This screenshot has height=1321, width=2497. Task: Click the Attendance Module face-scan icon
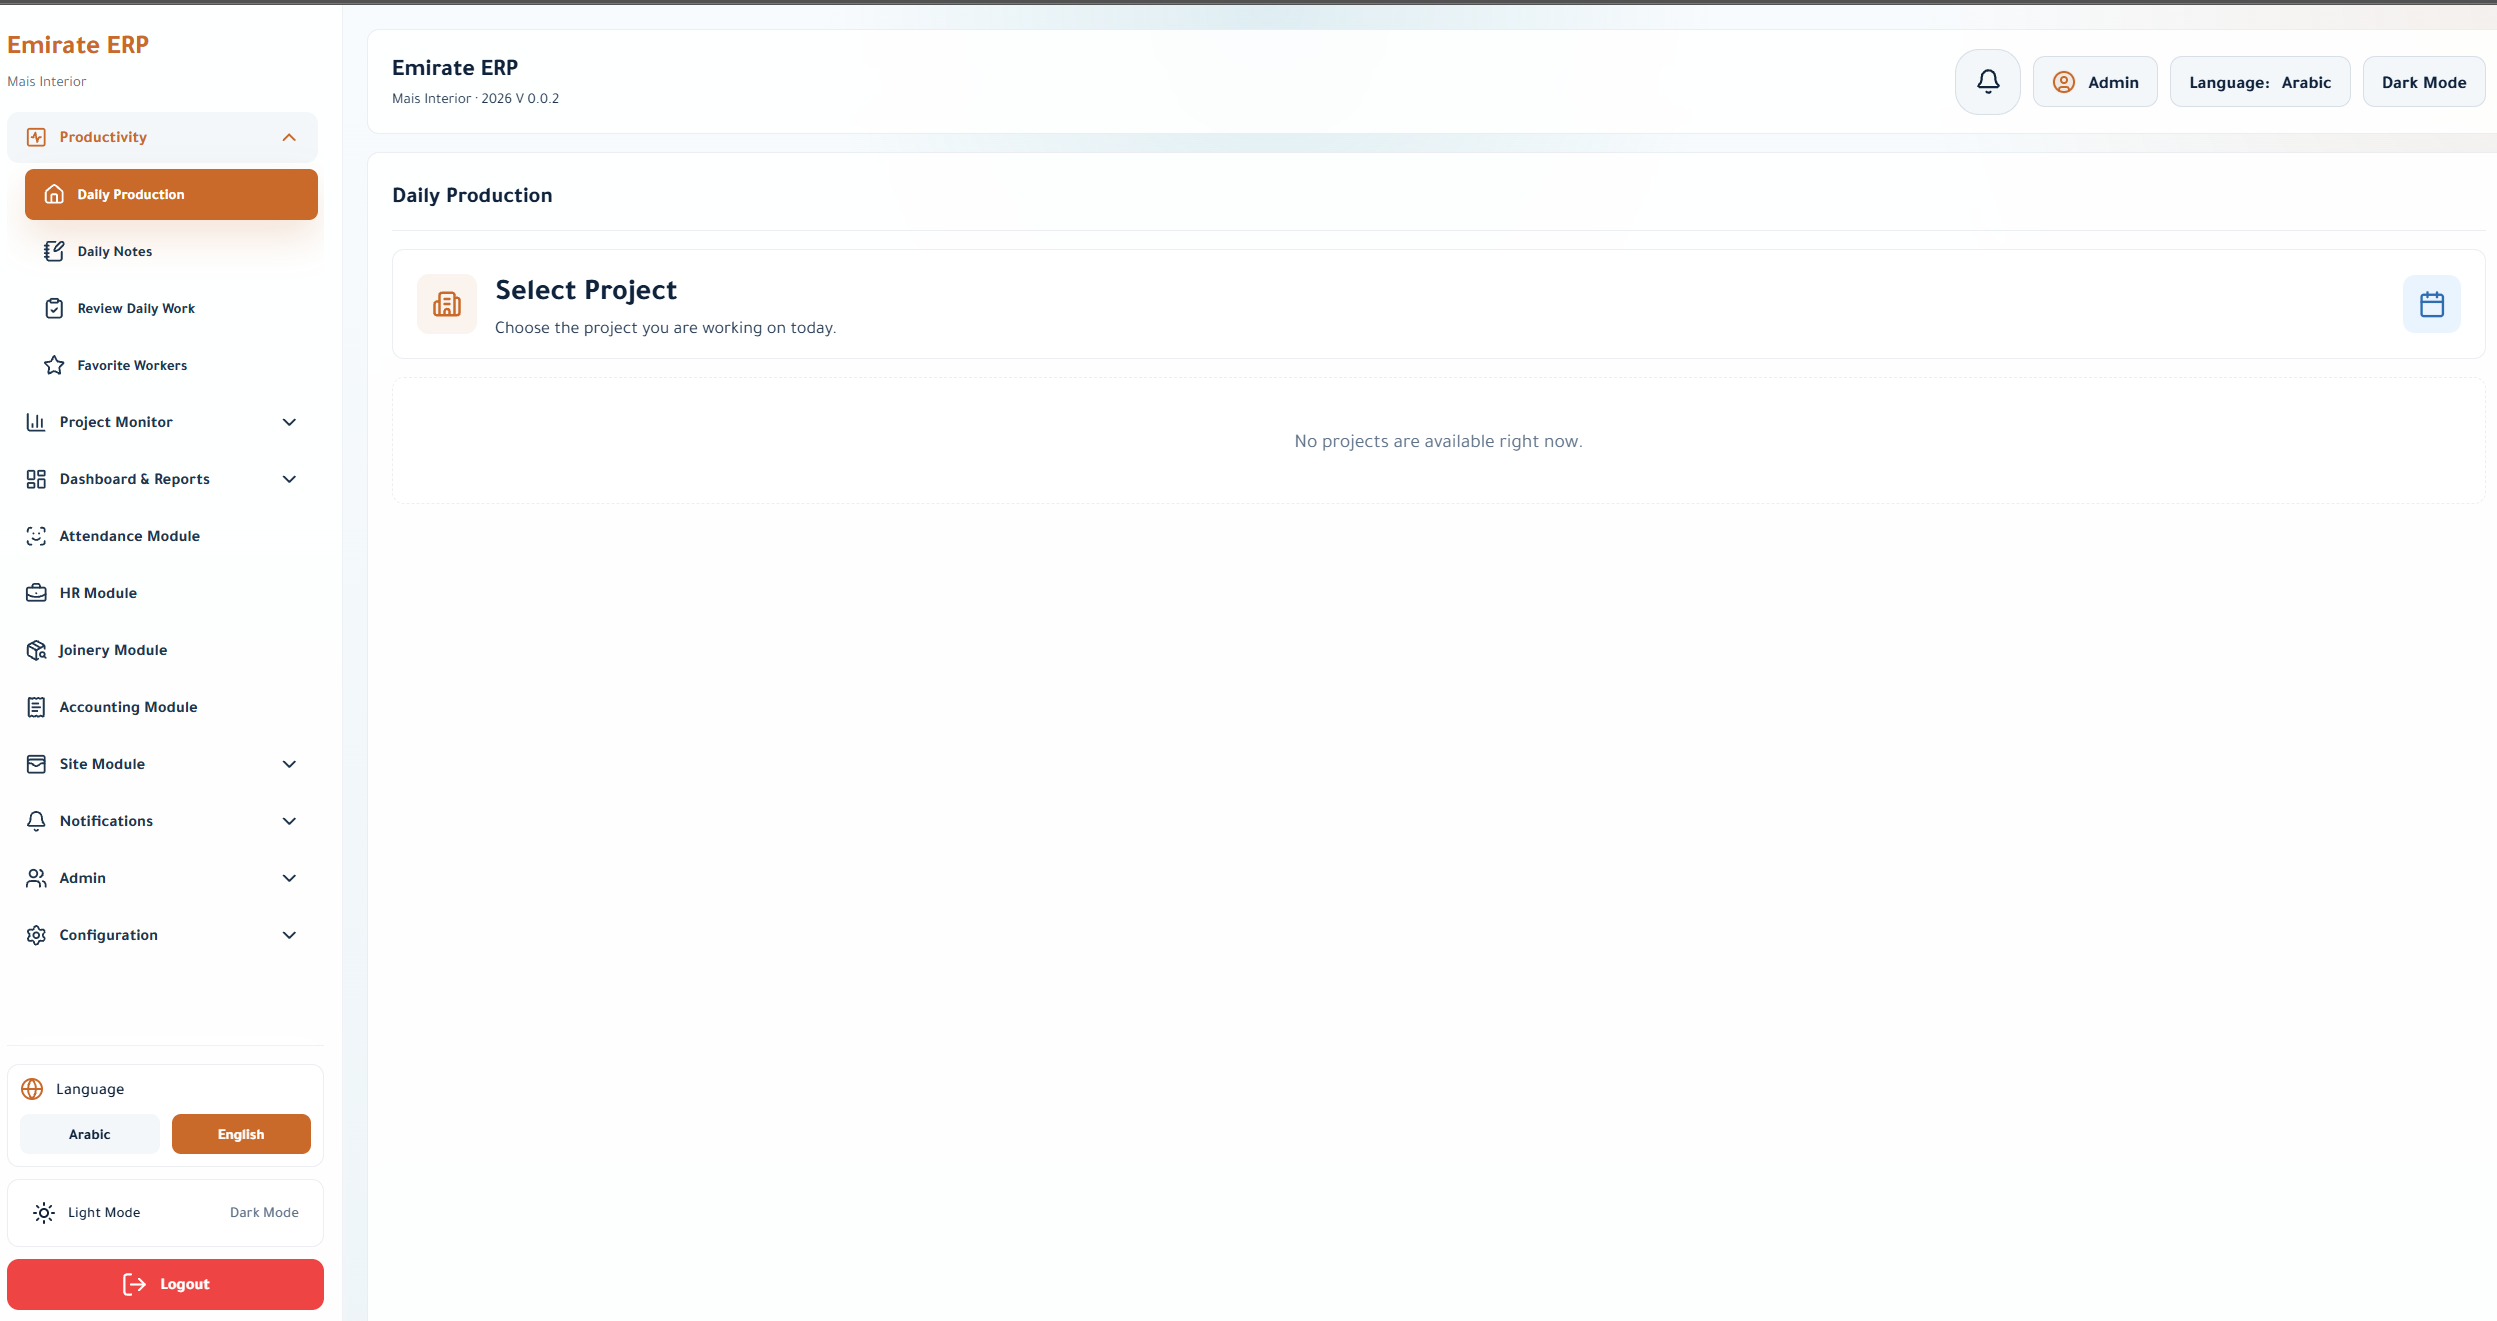point(36,536)
